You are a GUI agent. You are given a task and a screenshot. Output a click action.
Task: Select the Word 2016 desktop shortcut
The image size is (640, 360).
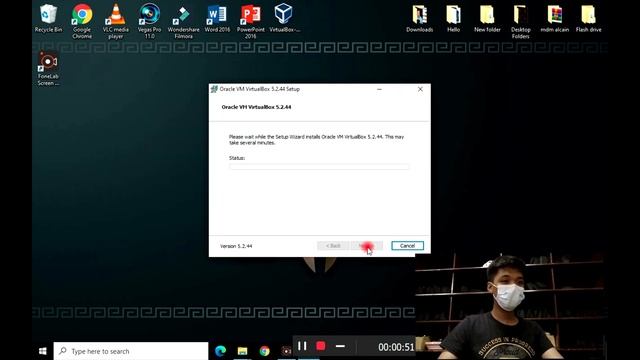[217, 18]
